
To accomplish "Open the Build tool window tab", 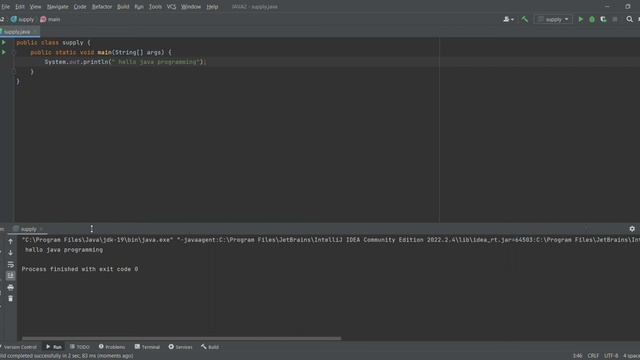I will [x=210, y=347].
